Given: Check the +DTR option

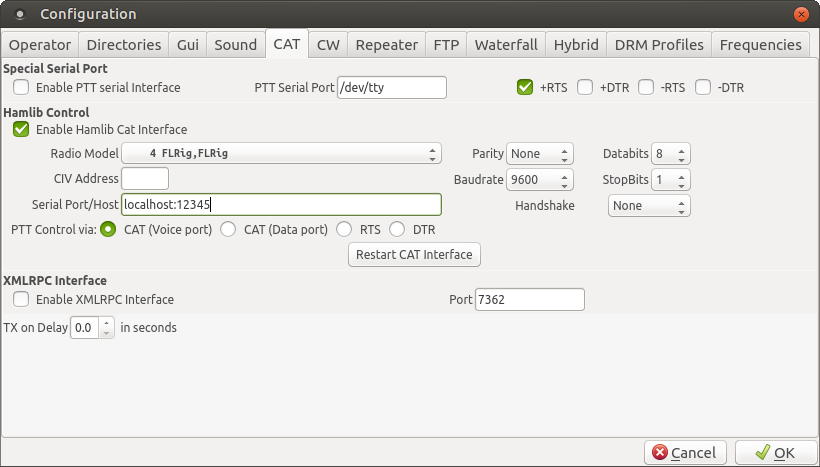Looking at the screenshot, I should (585, 88).
